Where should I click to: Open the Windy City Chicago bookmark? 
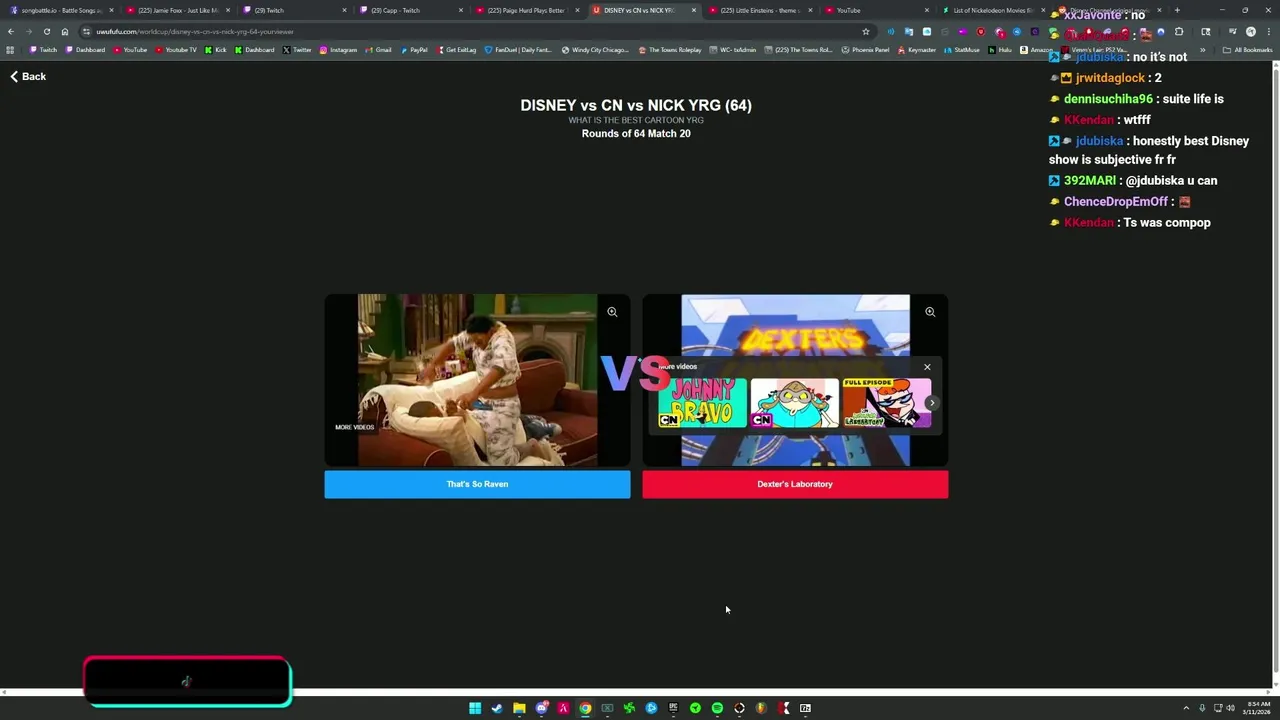coord(595,50)
